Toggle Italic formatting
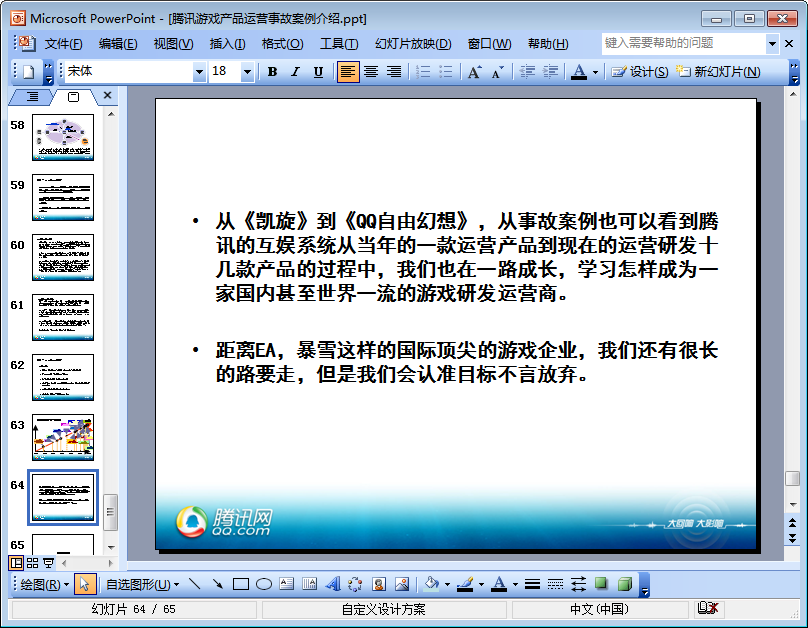 click(295, 72)
